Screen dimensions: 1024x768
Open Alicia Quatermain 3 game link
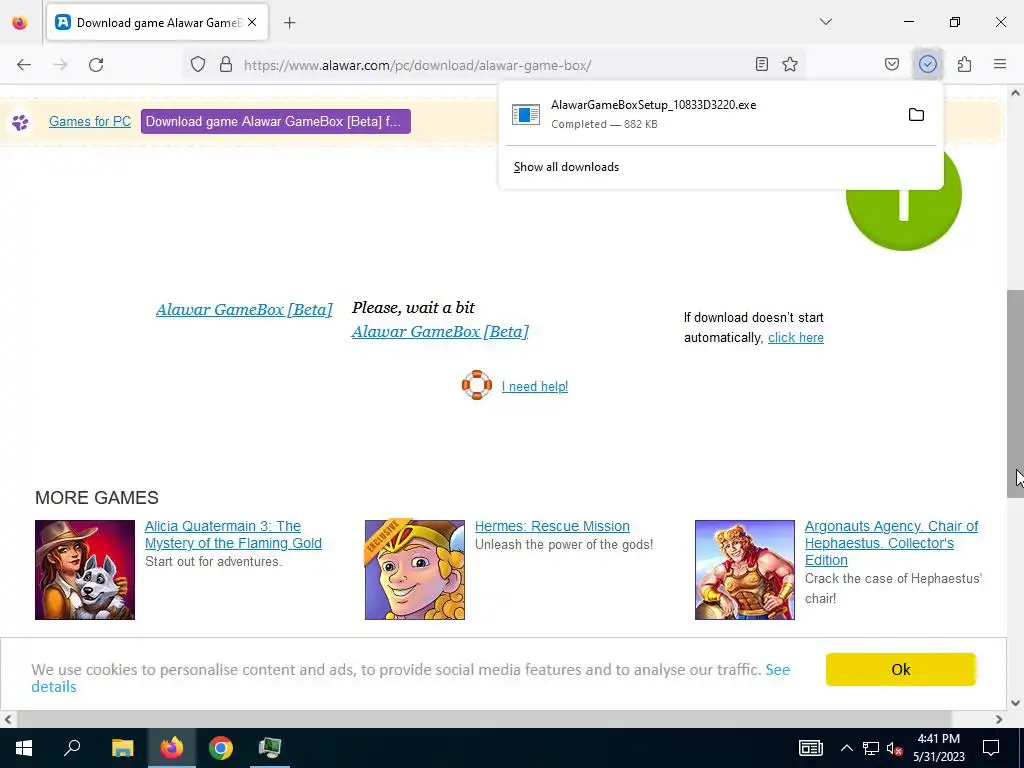[x=233, y=535]
